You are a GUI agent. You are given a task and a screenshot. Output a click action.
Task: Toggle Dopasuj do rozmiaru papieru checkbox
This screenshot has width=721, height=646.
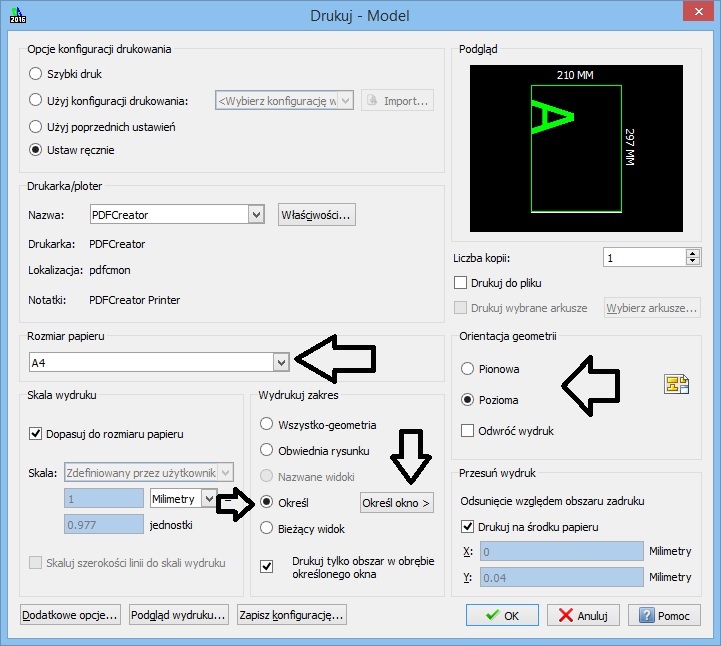click(x=35, y=434)
